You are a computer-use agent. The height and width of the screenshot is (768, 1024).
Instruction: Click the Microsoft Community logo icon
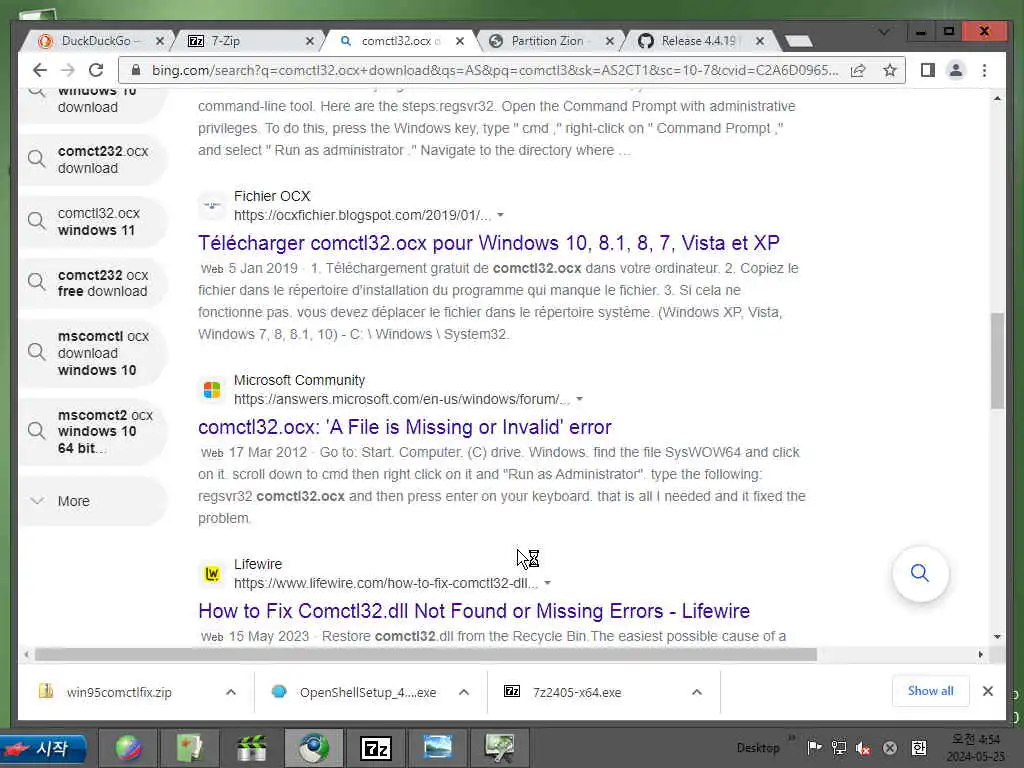coord(212,390)
